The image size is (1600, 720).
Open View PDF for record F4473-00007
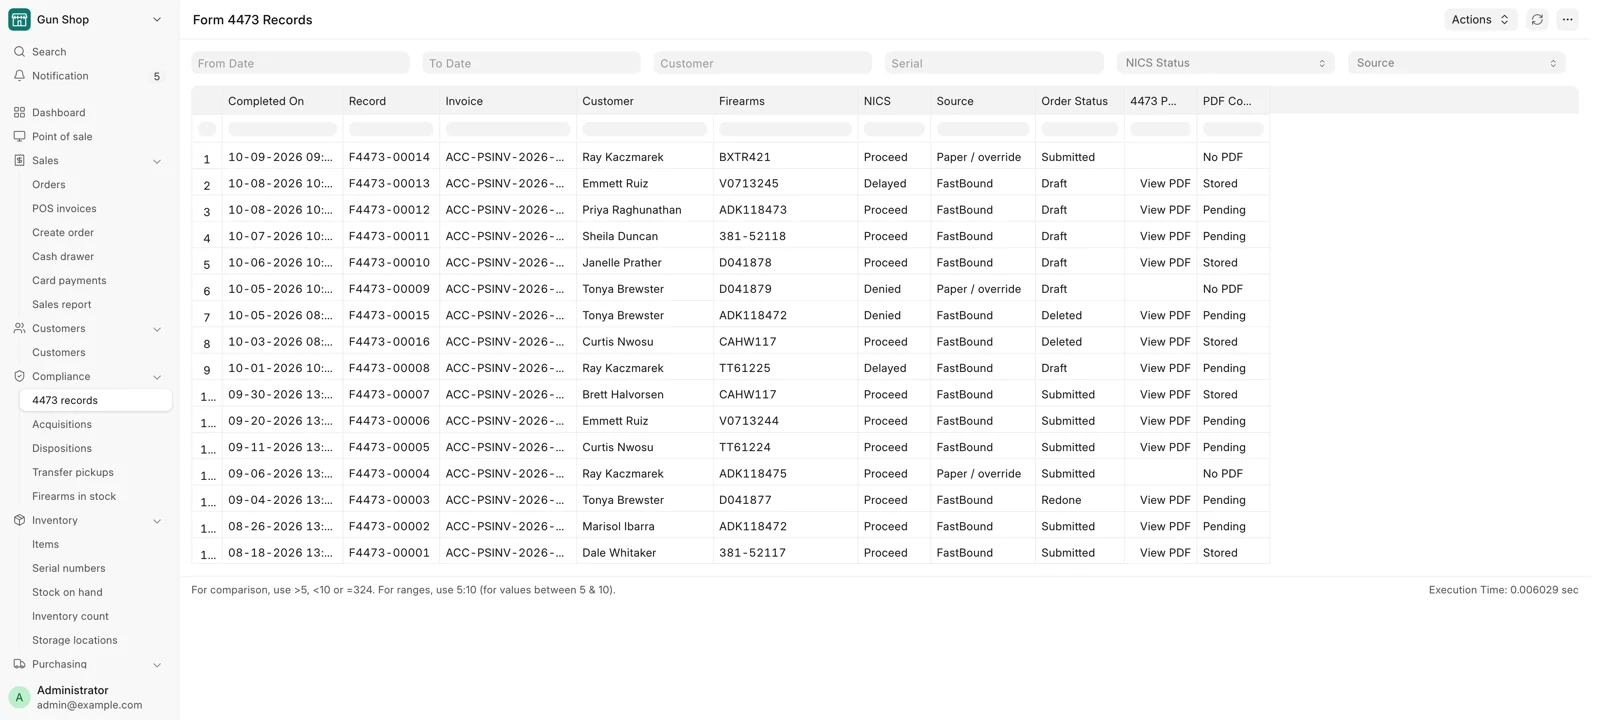click(1165, 394)
